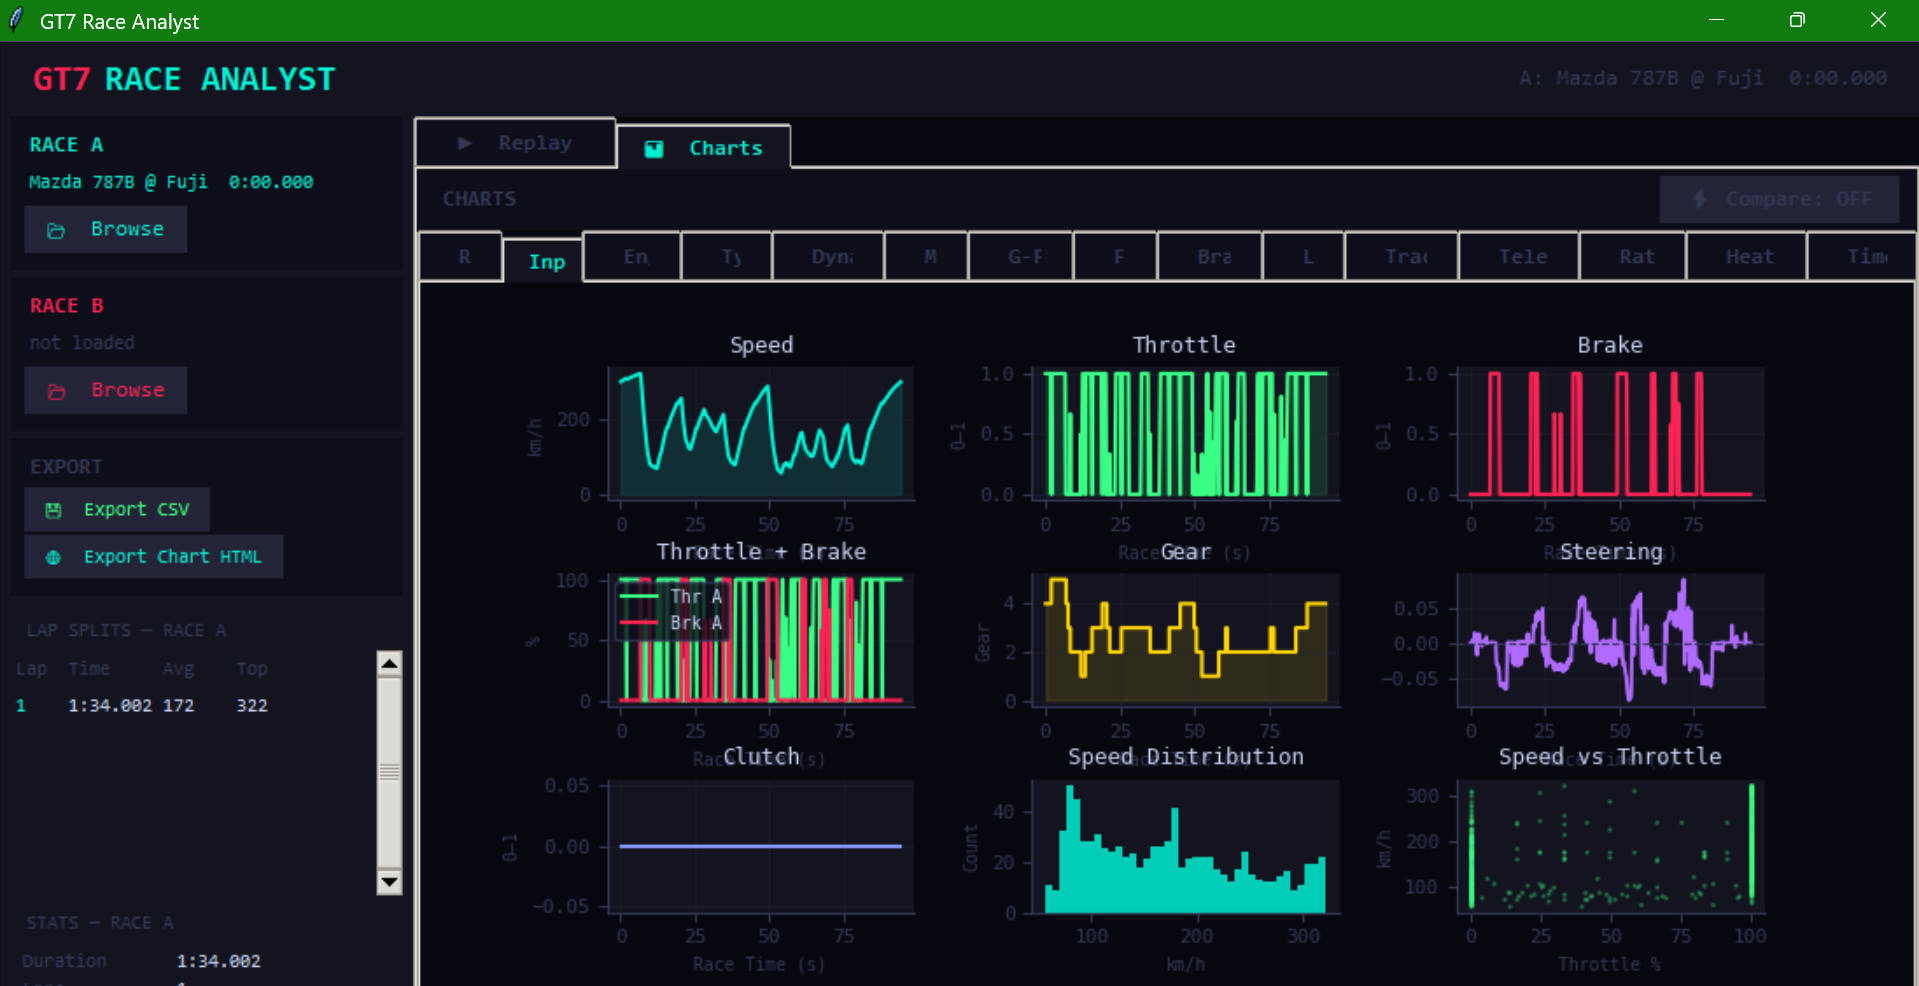The image size is (1919, 986).
Task: Click the chart icon on Charts tab
Action: click(x=654, y=149)
